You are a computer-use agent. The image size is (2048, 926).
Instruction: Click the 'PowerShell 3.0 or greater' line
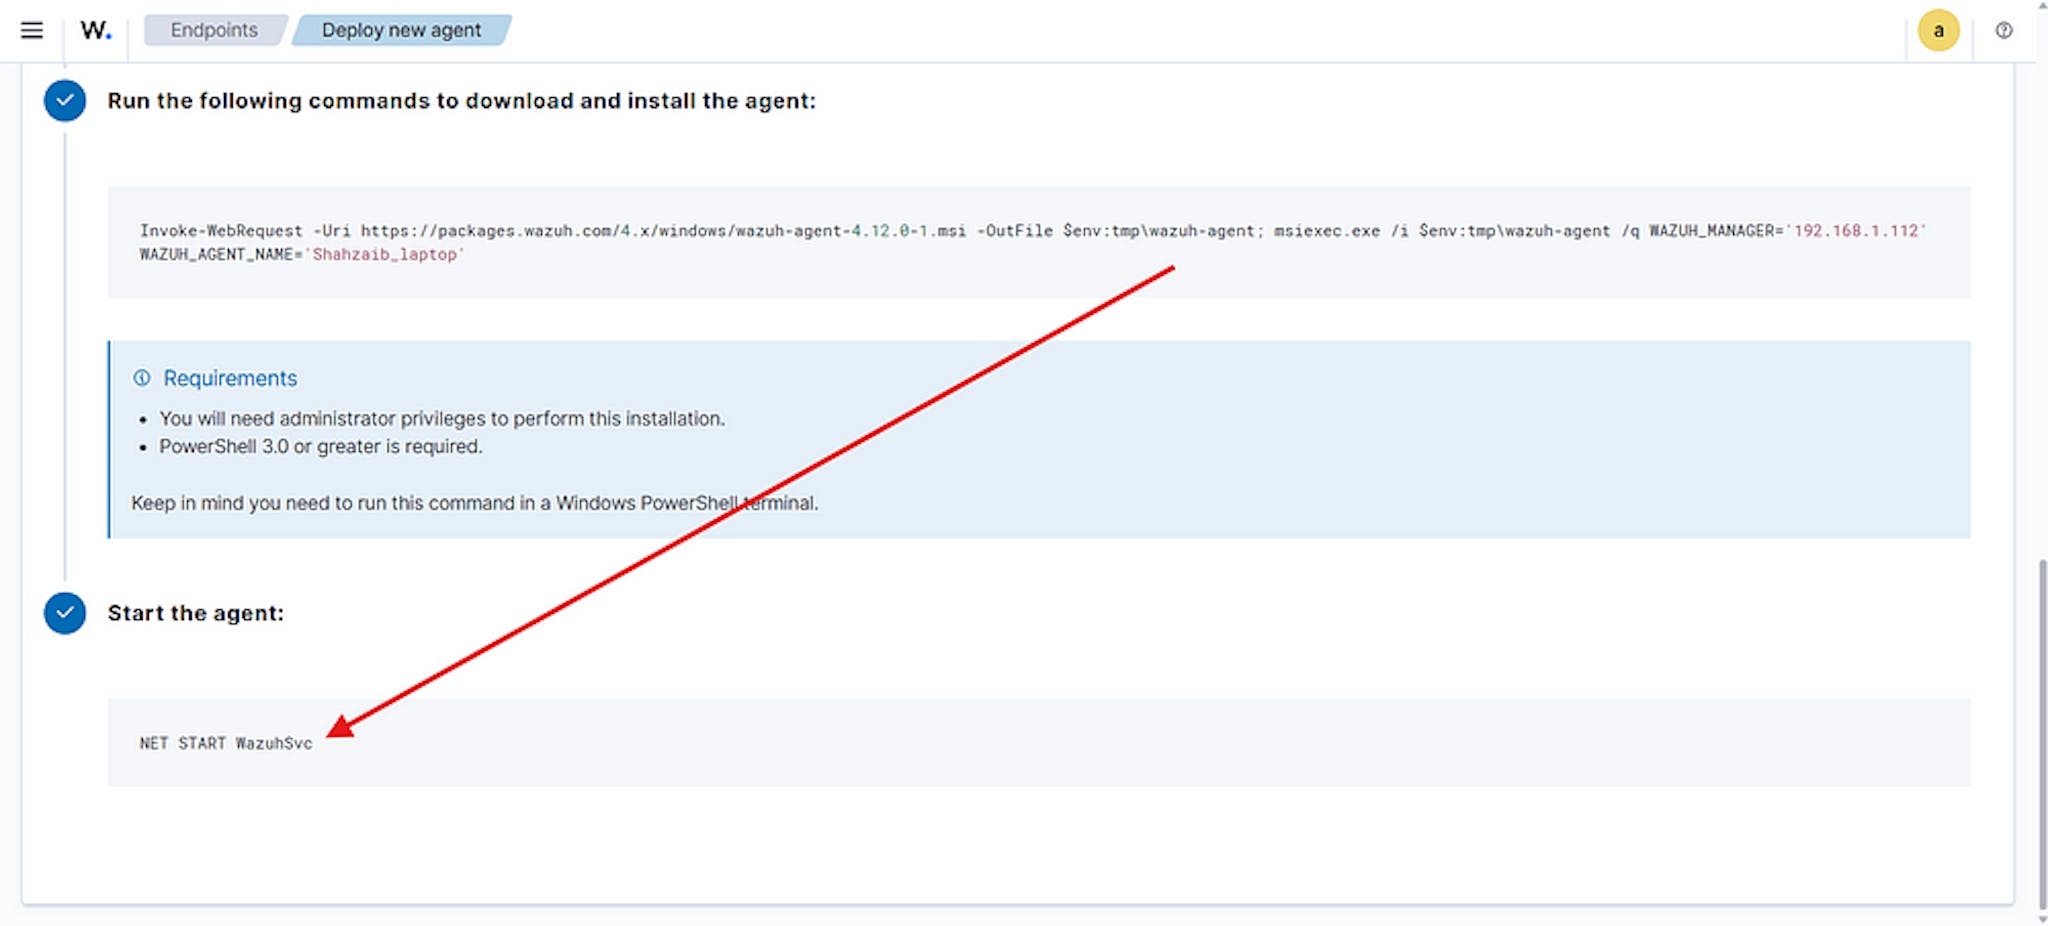(320, 447)
